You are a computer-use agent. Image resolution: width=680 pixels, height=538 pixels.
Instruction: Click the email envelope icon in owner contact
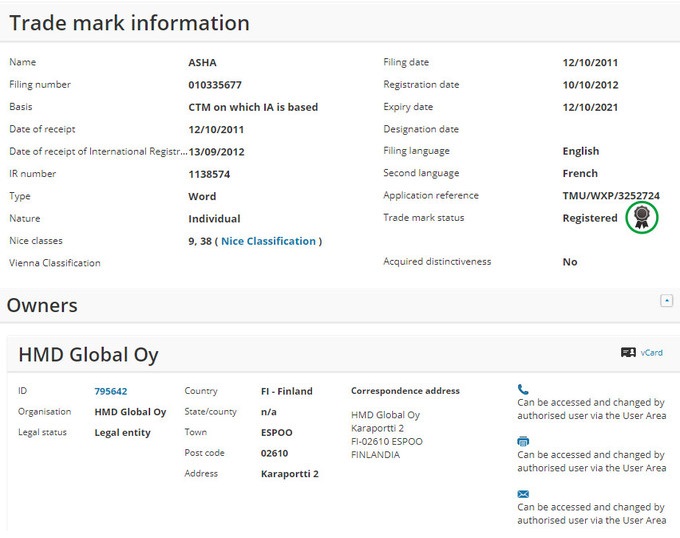[523, 494]
